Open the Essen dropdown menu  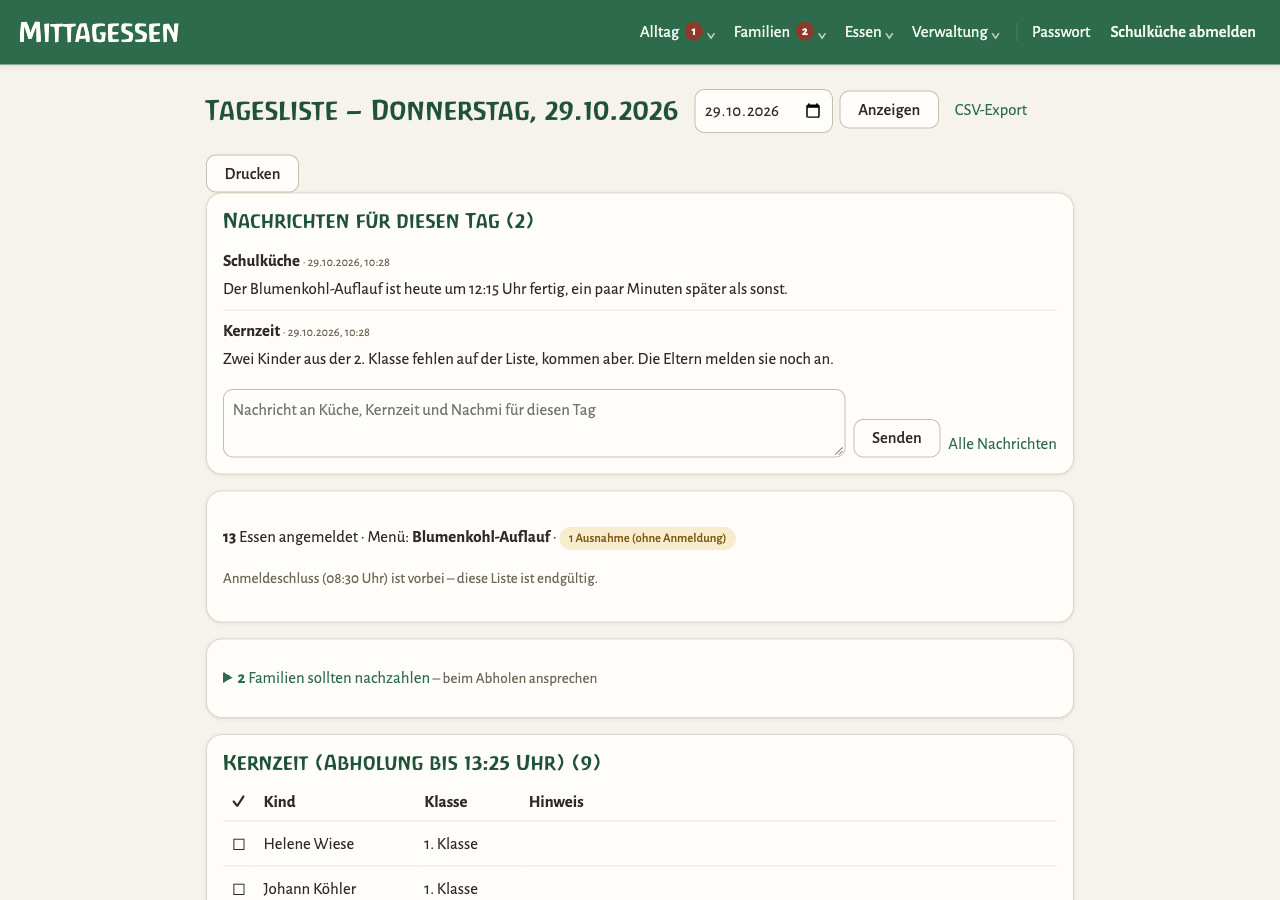coord(869,32)
